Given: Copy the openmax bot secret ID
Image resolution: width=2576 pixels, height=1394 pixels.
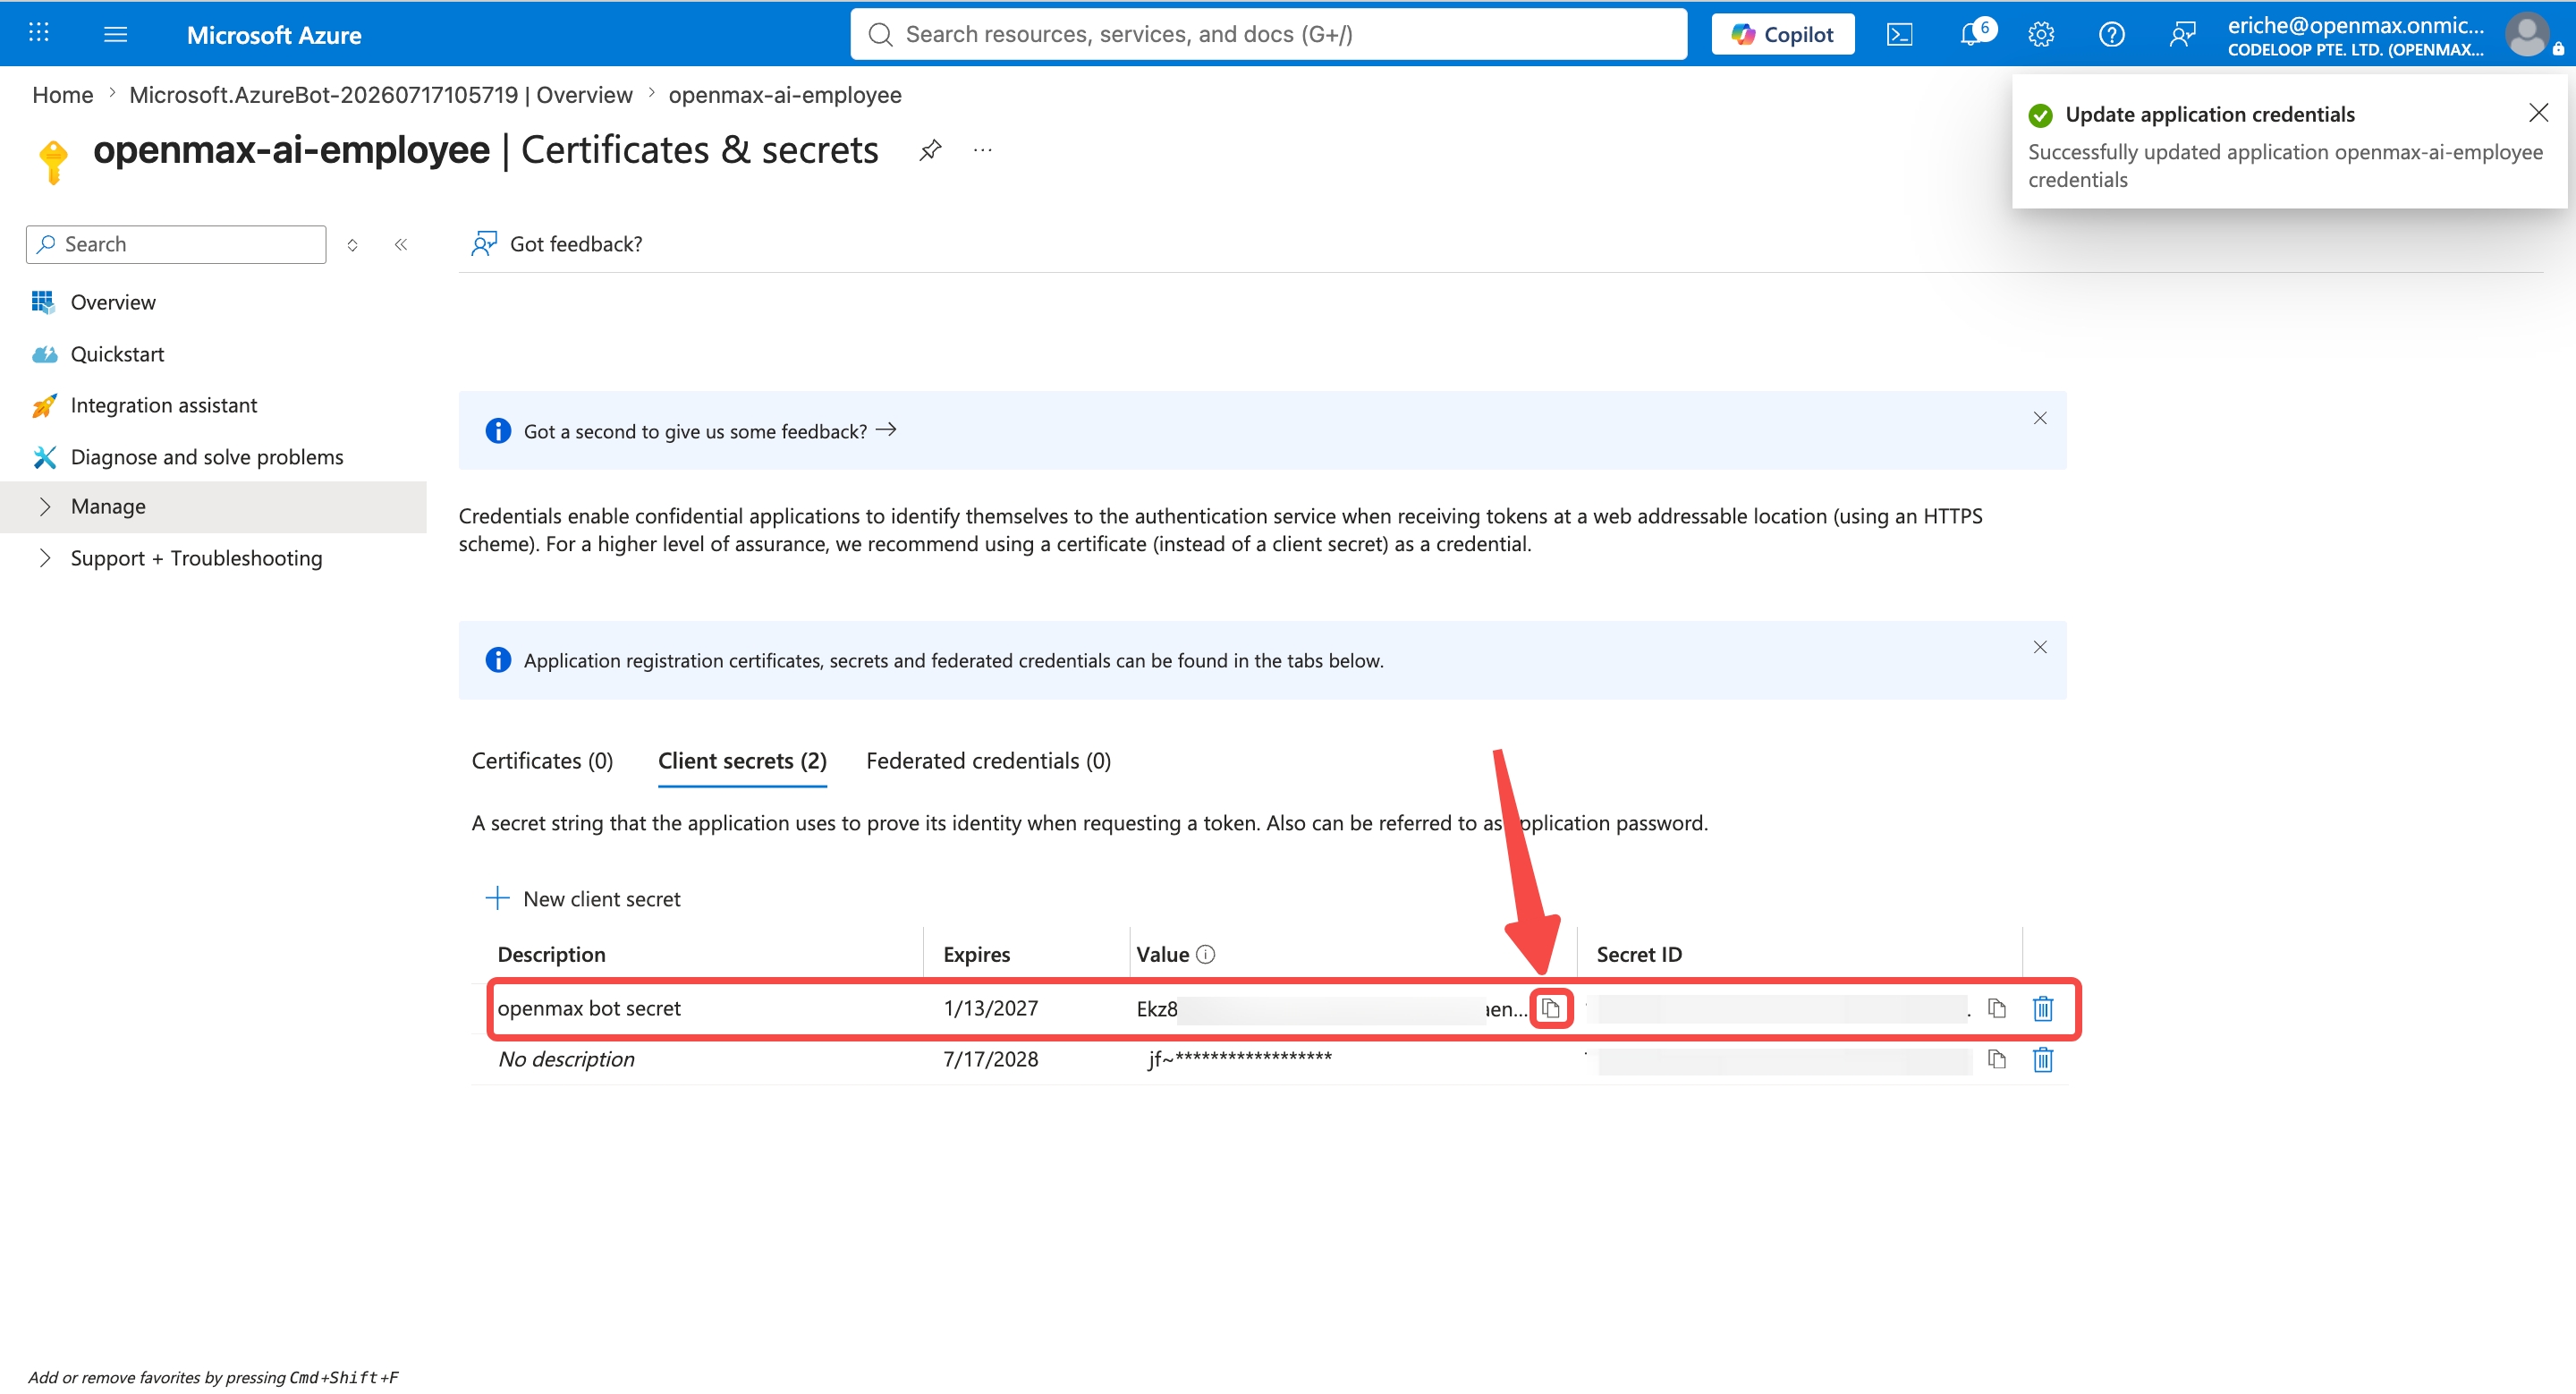Looking at the screenshot, I should [1996, 1008].
